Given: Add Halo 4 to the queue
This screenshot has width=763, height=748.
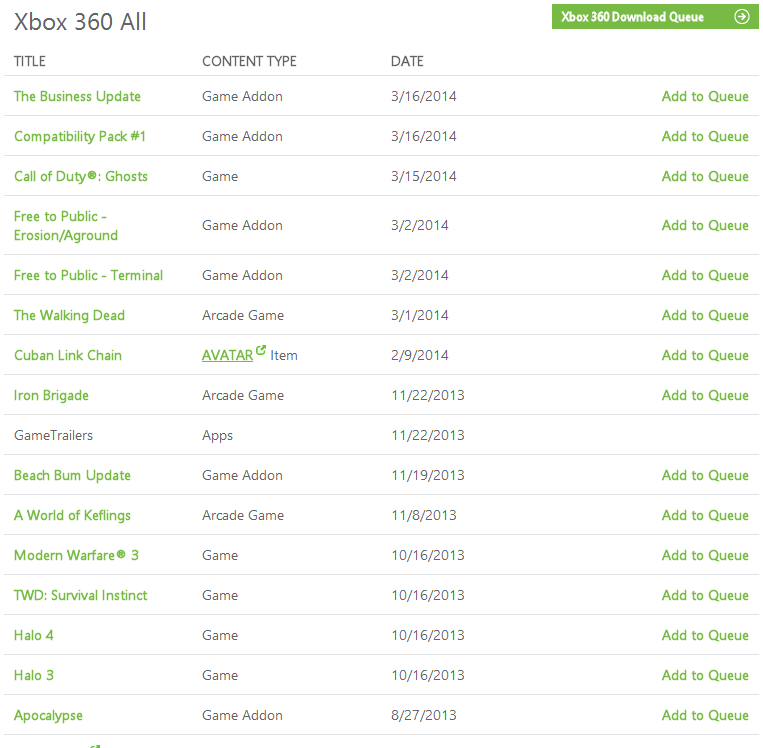Looking at the screenshot, I should point(705,636).
